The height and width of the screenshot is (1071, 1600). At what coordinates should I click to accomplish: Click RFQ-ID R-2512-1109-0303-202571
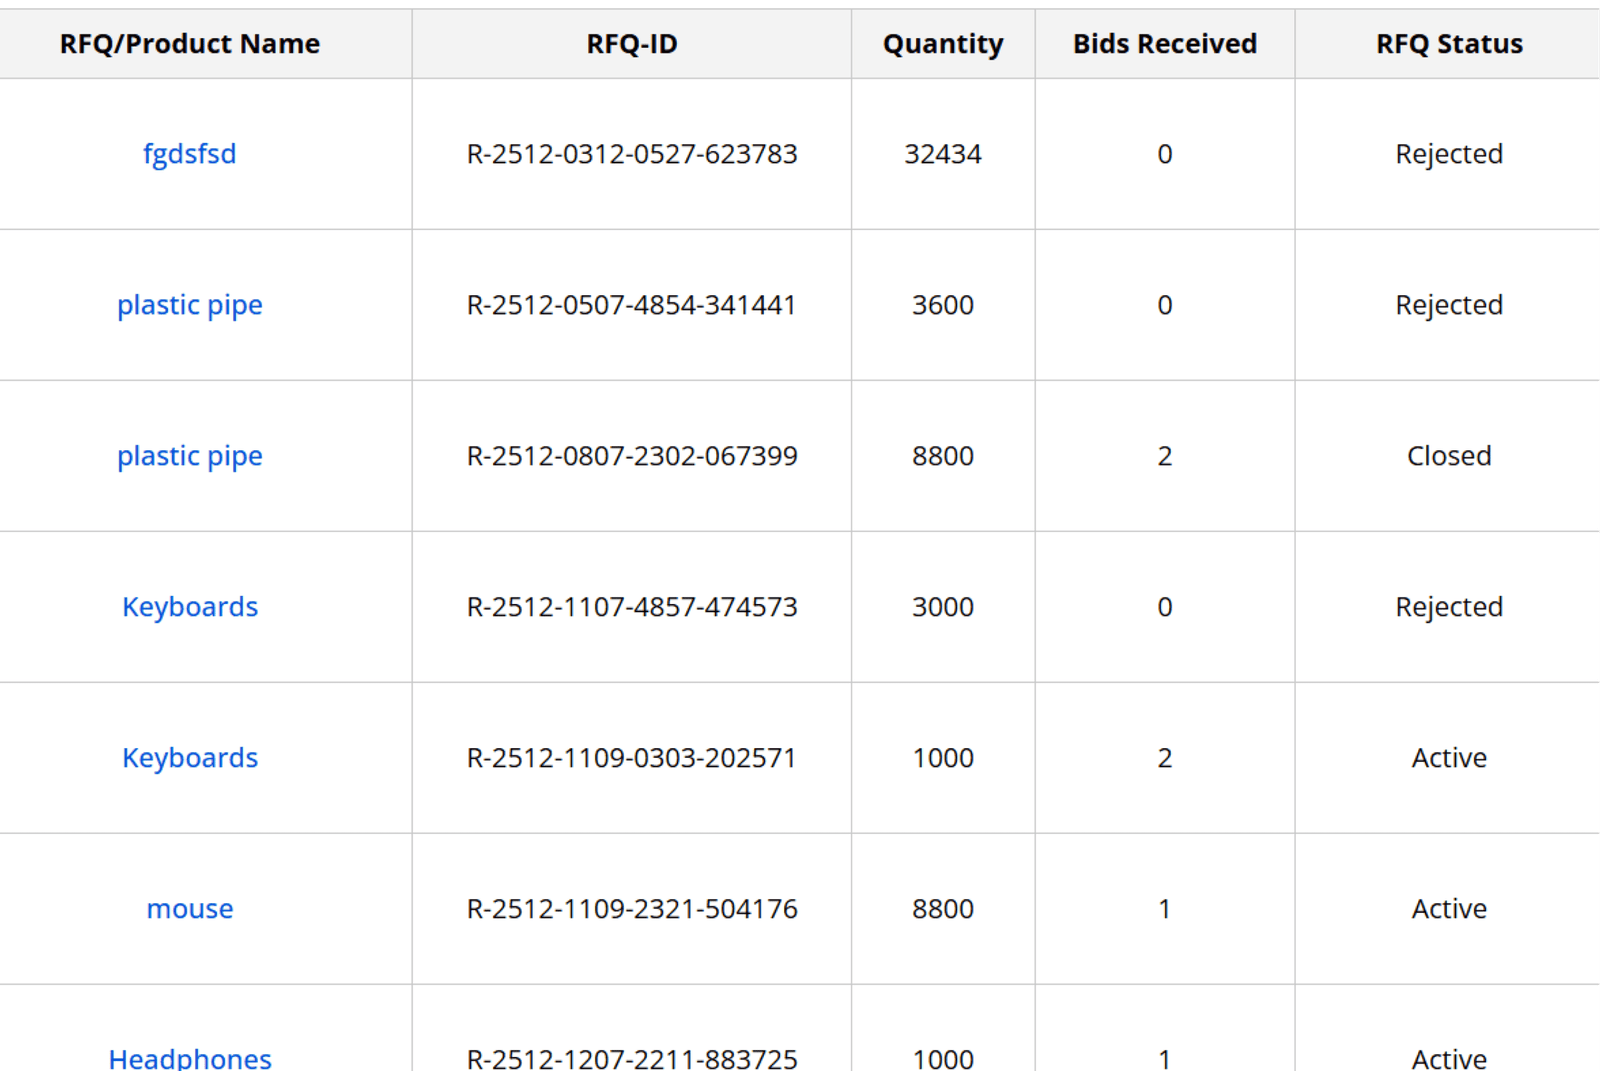tap(631, 758)
